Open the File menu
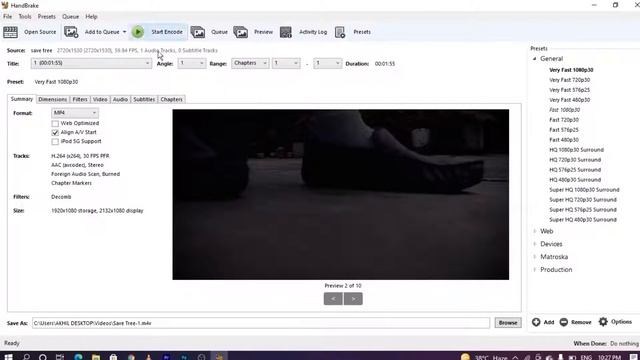The image size is (640, 360). tap(7, 17)
